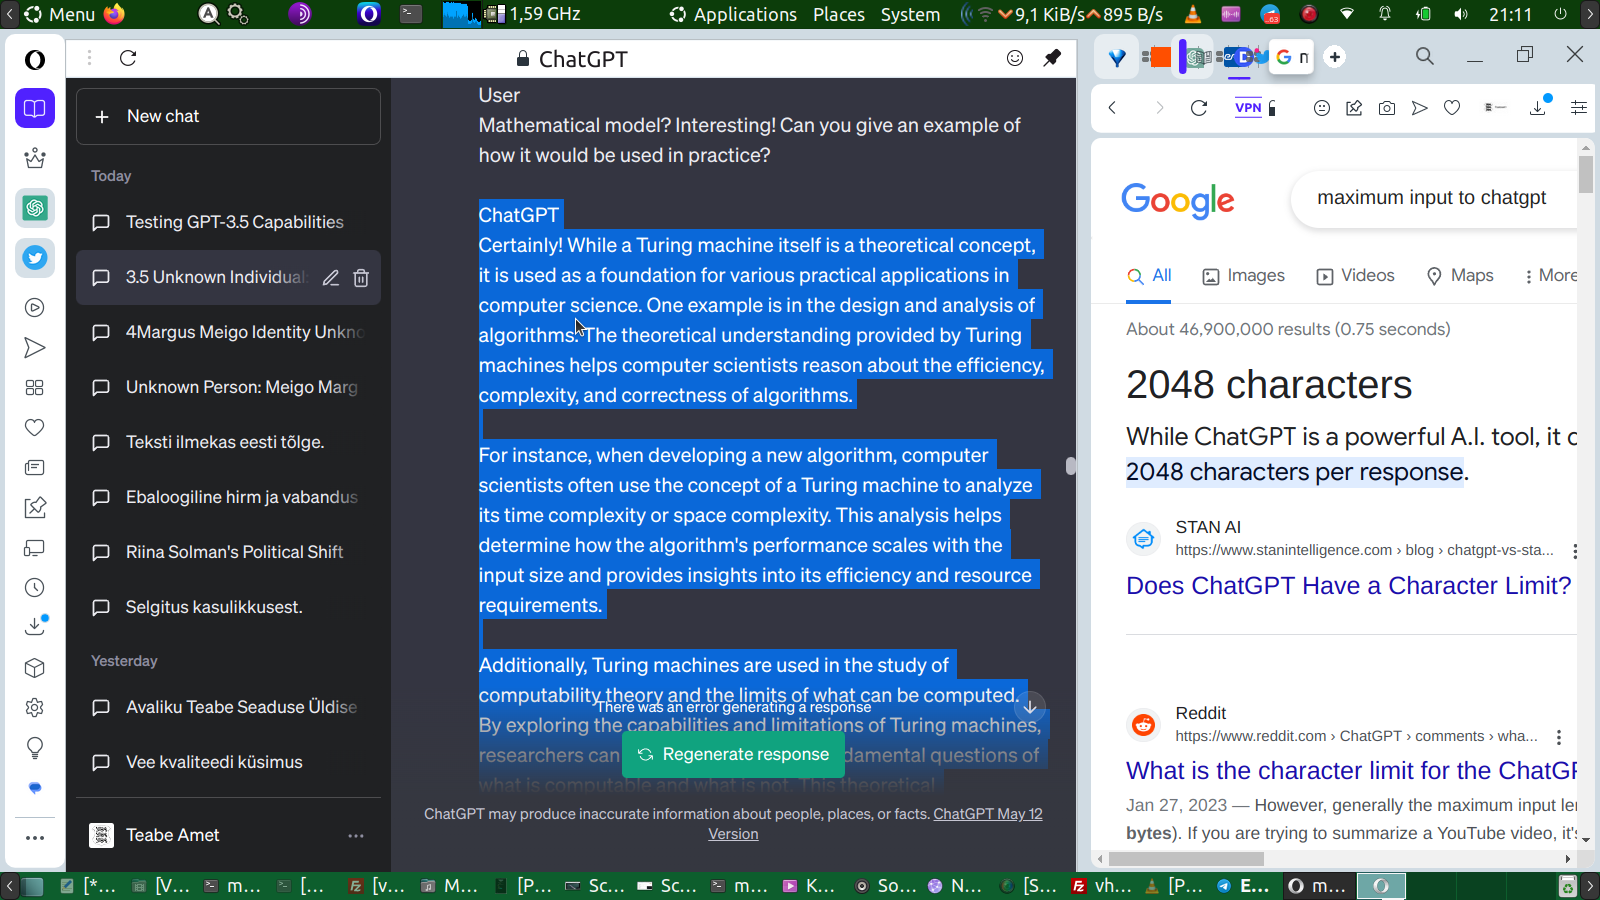
Task: Reload the Google results page
Action: click(1199, 108)
